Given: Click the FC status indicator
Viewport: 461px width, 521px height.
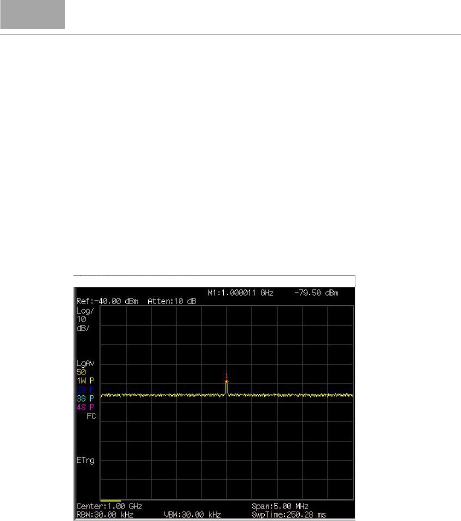Looking at the screenshot, I should (91, 416).
